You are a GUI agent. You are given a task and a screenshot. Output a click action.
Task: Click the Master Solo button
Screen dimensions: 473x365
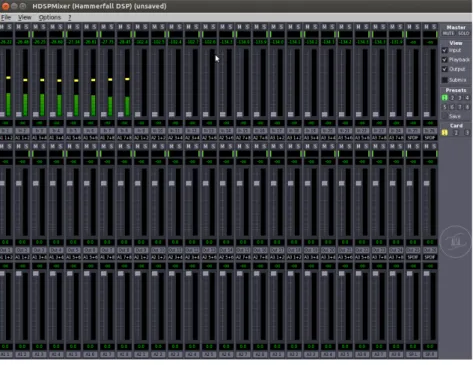click(463, 33)
